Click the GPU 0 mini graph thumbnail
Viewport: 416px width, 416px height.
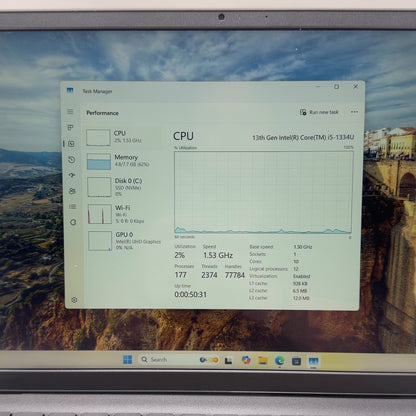pyautogui.click(x=100, y=241)
